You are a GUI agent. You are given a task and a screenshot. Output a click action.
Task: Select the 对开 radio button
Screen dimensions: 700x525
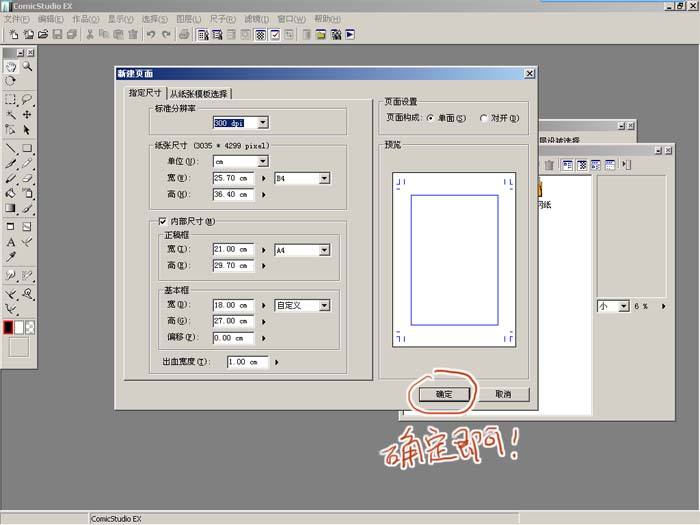point(484,118)
